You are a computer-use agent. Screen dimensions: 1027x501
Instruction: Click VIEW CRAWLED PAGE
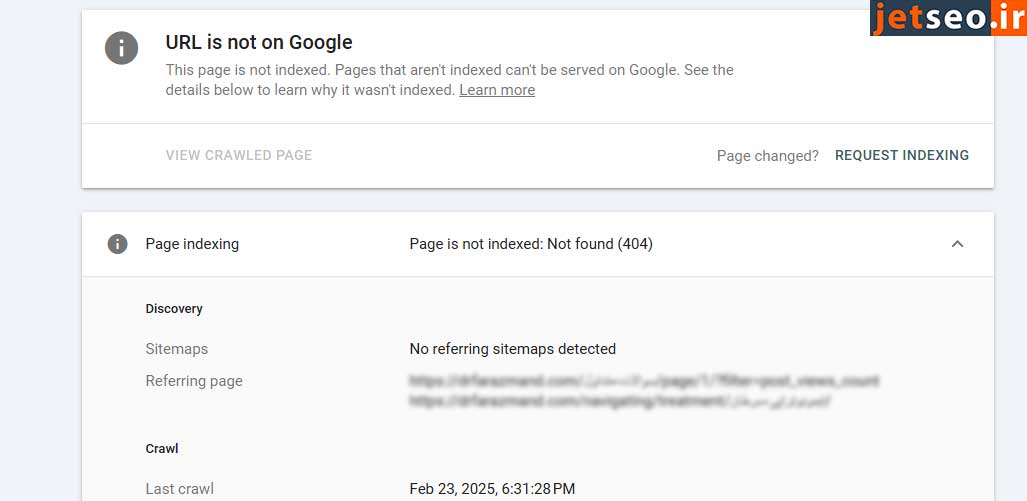click(x=239, y=155)
